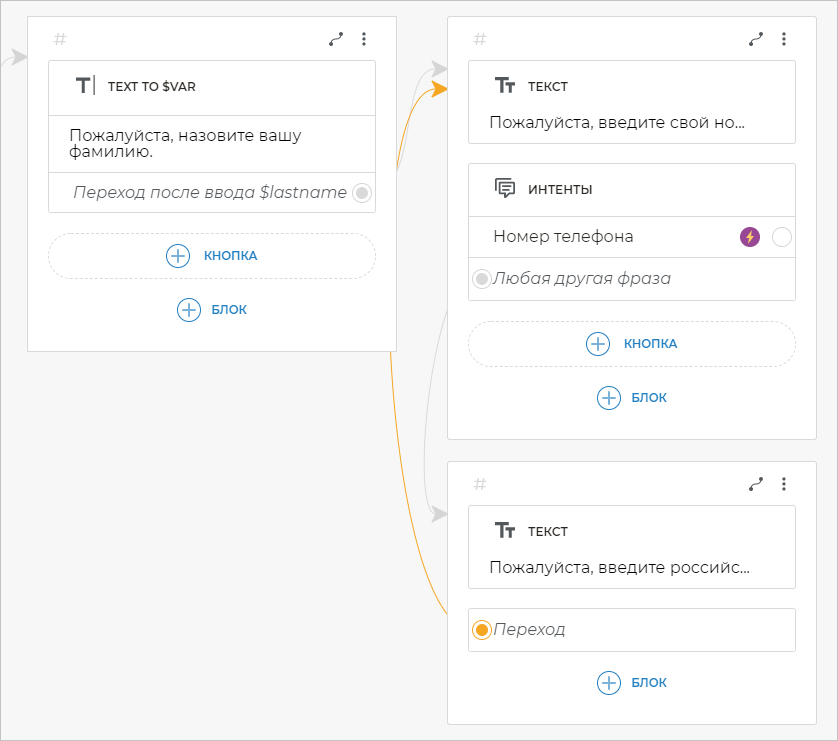Open three-dot menu on TEXT TO $VAR card

(364, 39)
